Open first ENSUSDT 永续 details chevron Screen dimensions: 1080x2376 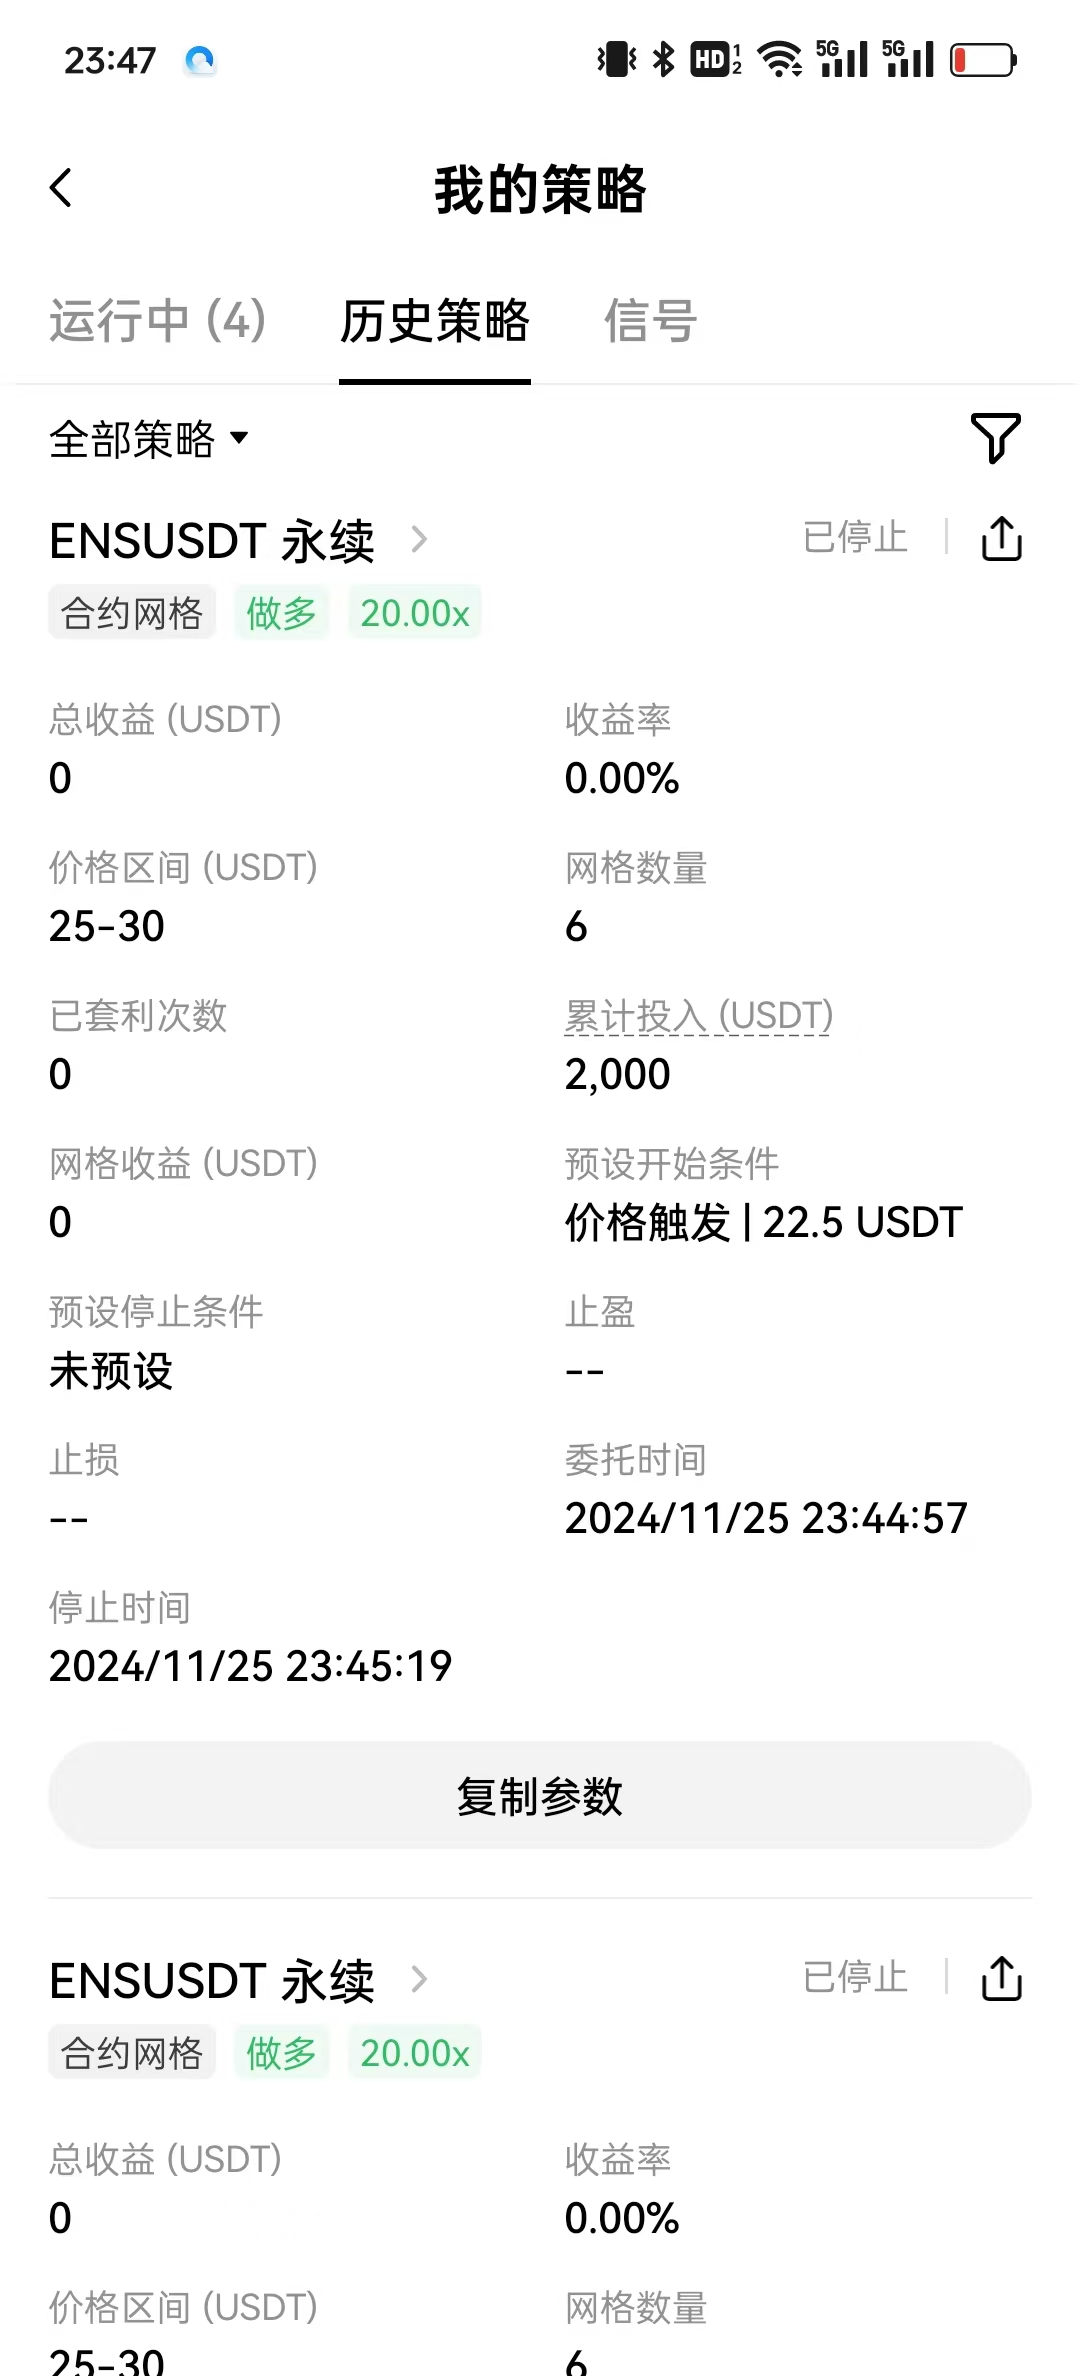click(x=419, y=540)
